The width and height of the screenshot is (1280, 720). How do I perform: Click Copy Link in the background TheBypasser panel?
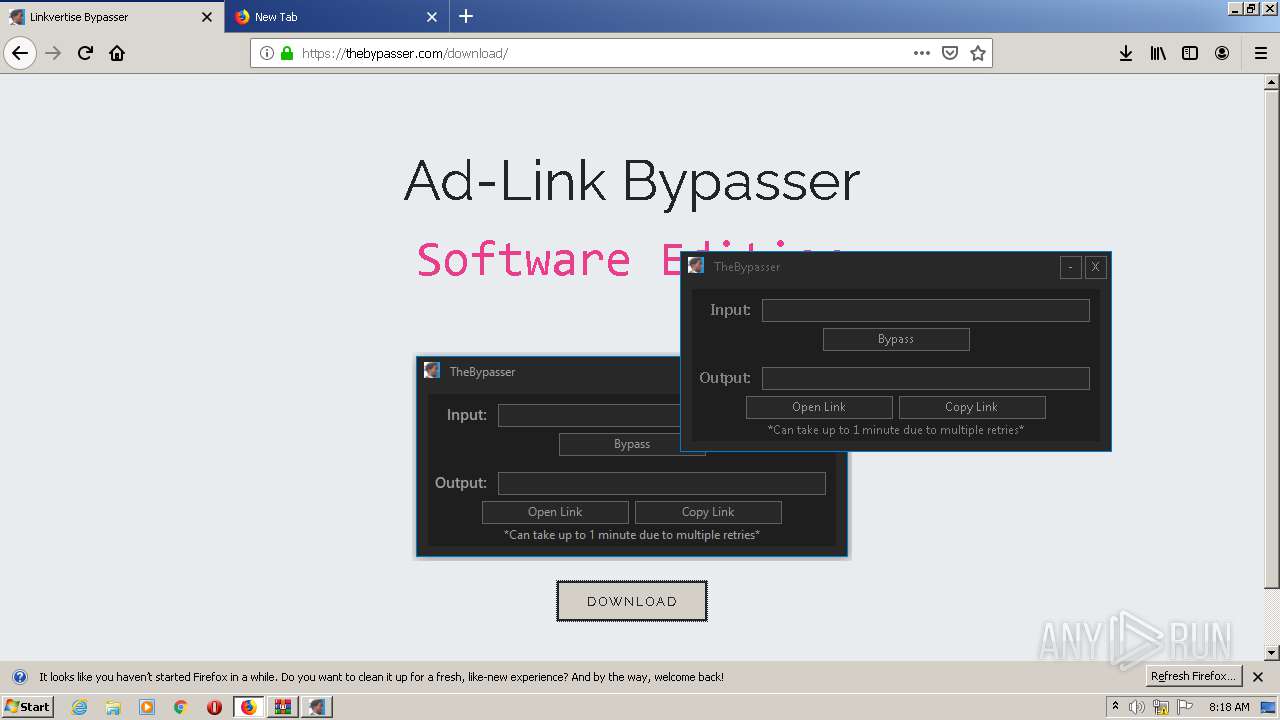(708, 512)
